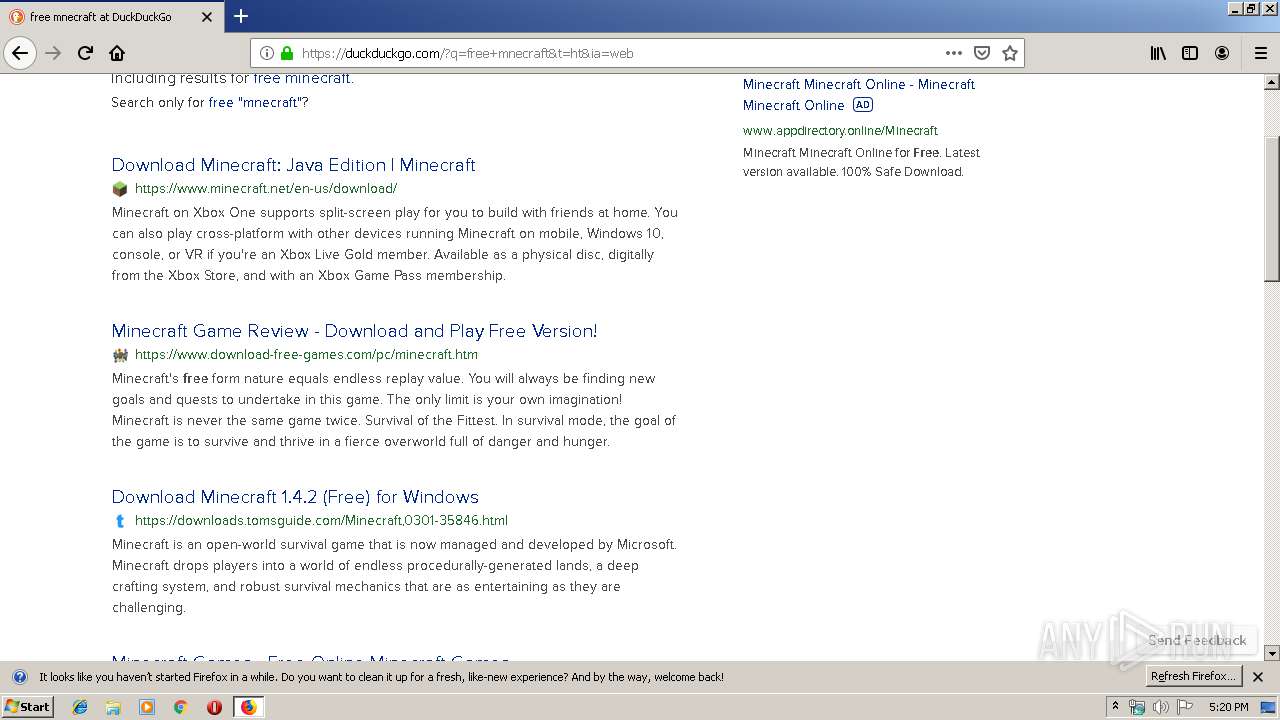
Task: Open downloads.tomsguide.com URL link
Action: pos(321,520)
